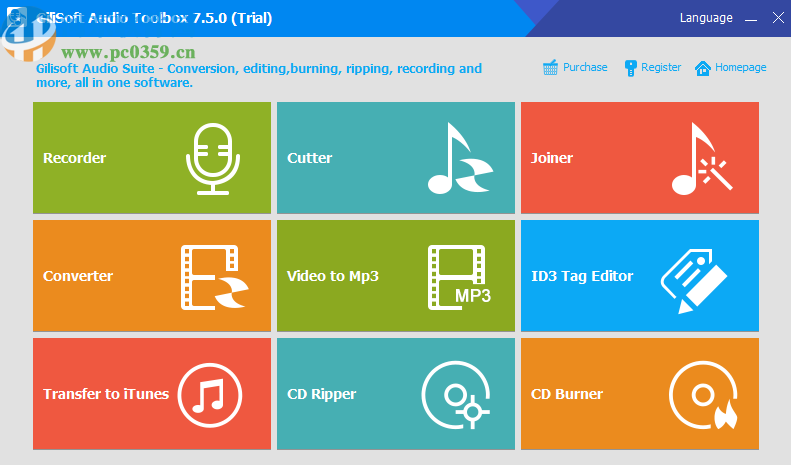791x465 pixels.
Task: Select the CD Burner label
Action: pyautogui.click(x=567, y=394)
